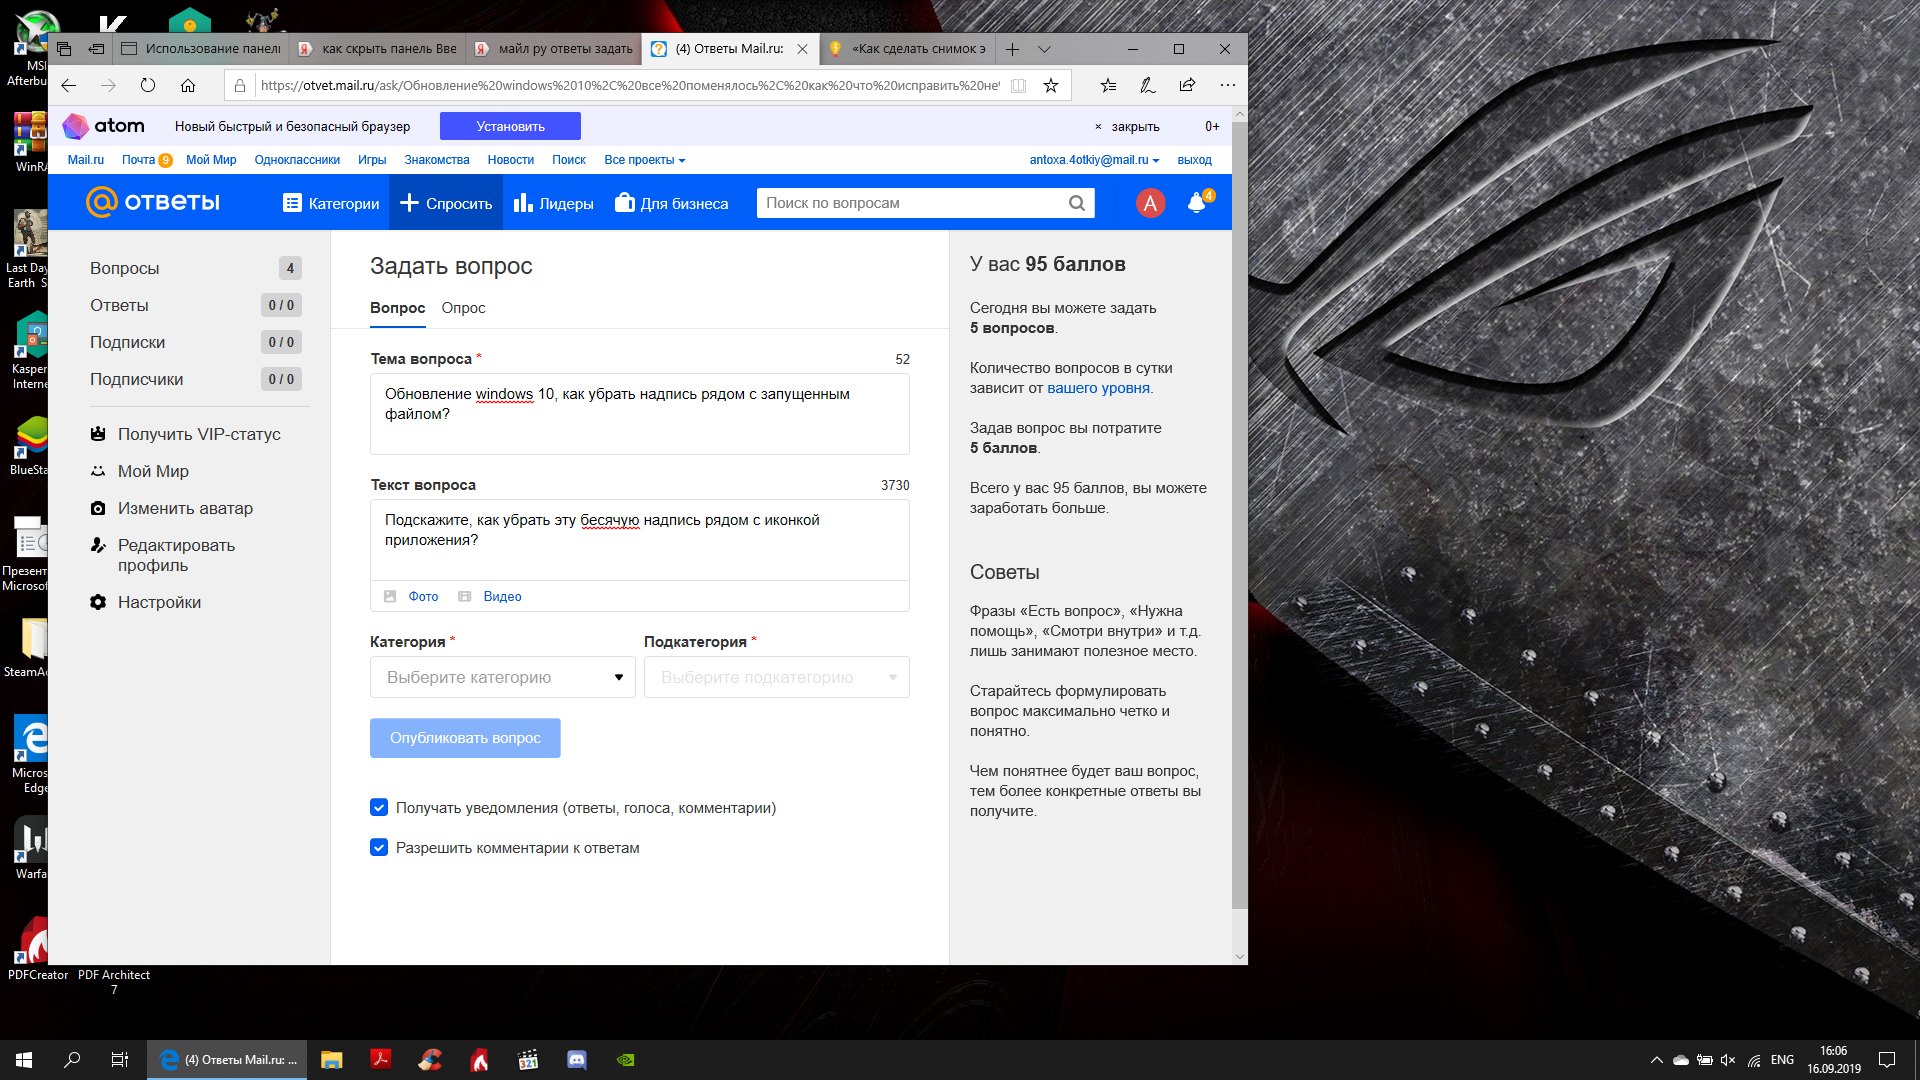
Task: Click Спросить in the header
Action: pos(446,203)
